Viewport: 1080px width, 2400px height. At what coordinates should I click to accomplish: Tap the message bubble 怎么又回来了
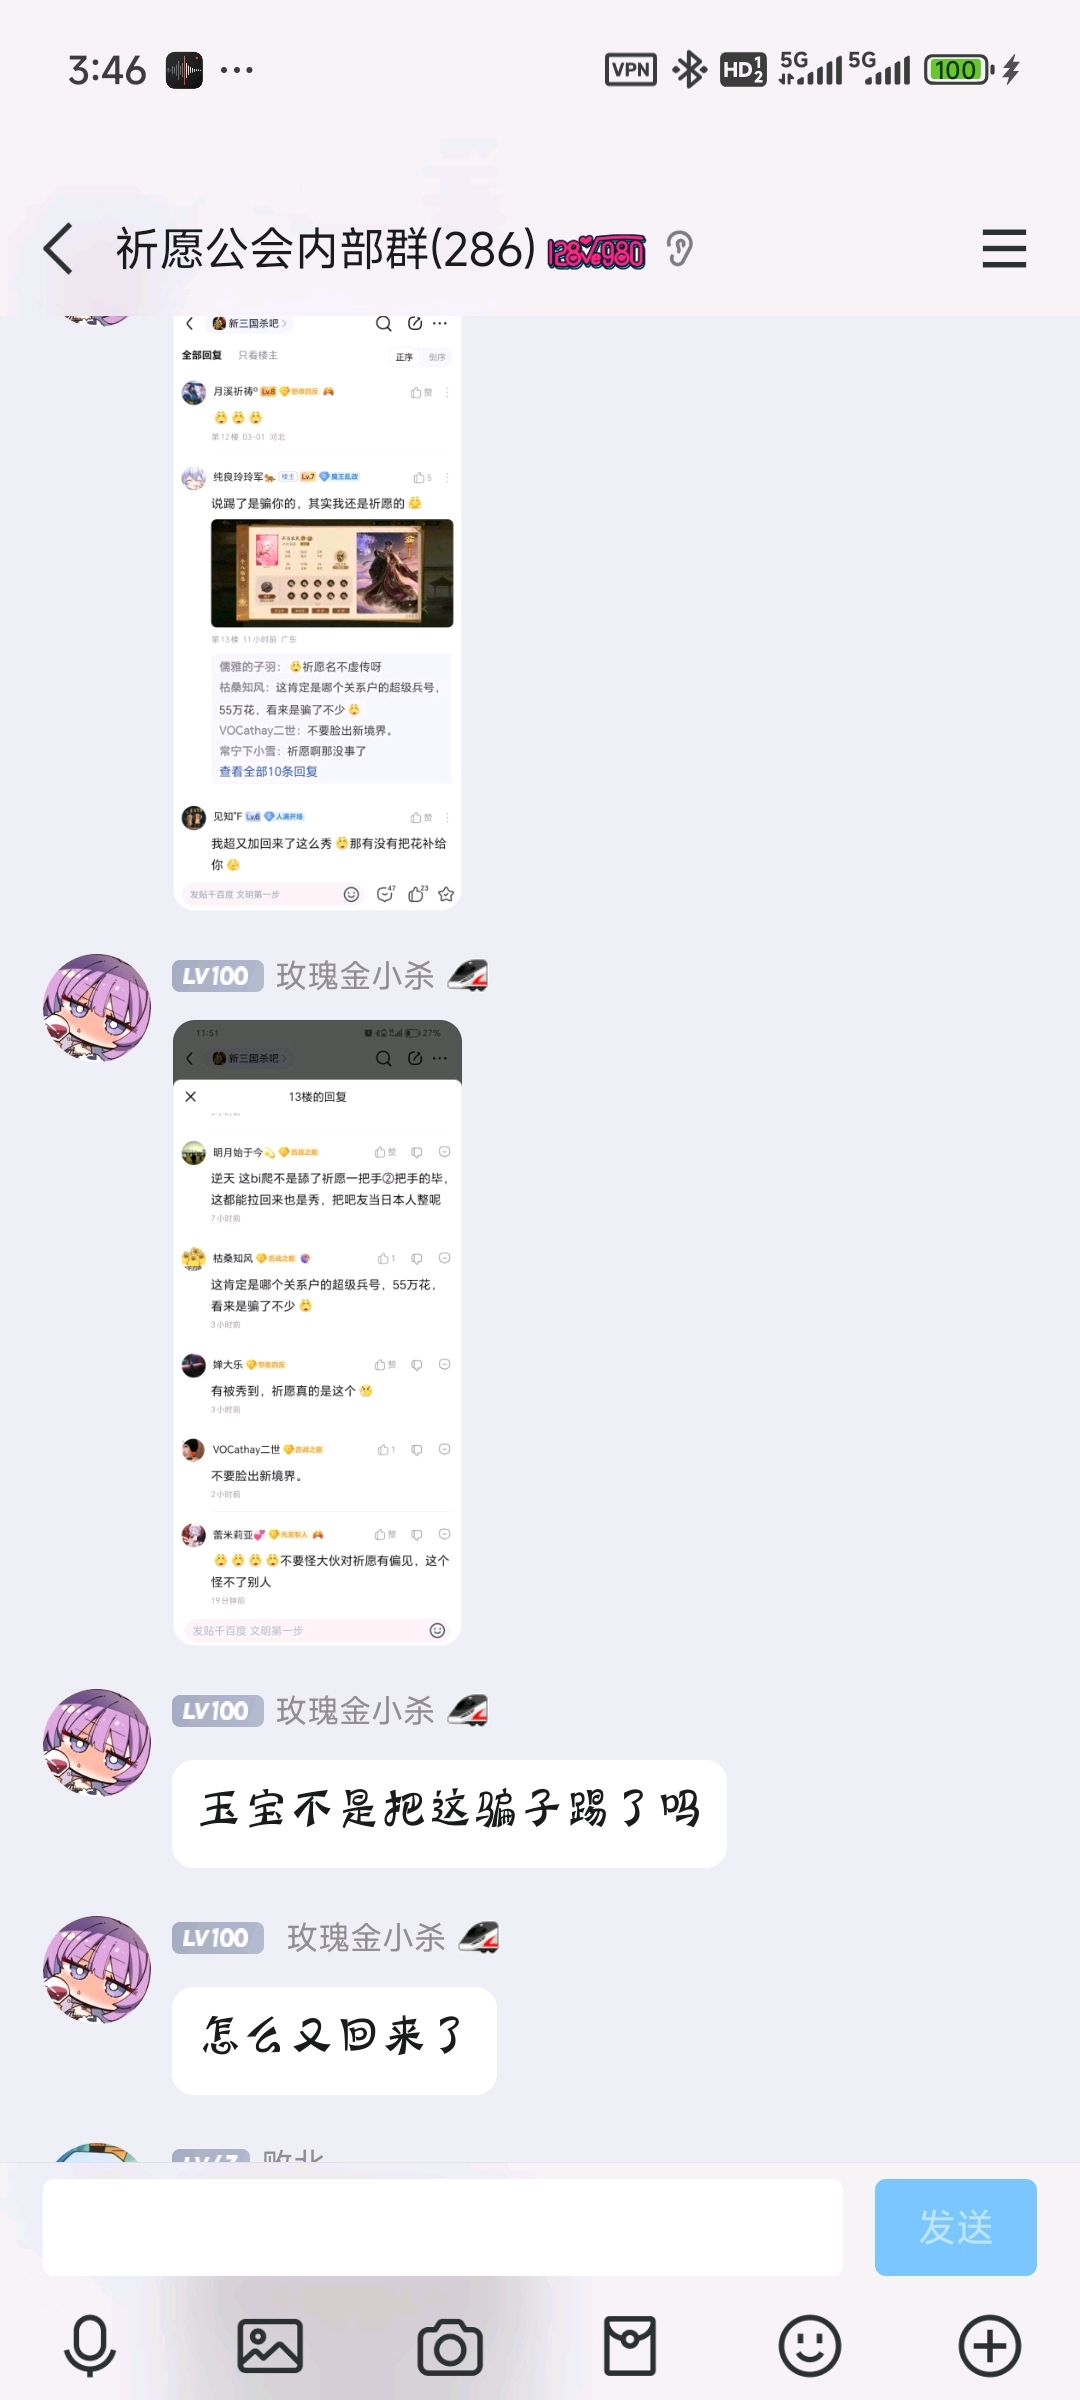coord(334,2040)
